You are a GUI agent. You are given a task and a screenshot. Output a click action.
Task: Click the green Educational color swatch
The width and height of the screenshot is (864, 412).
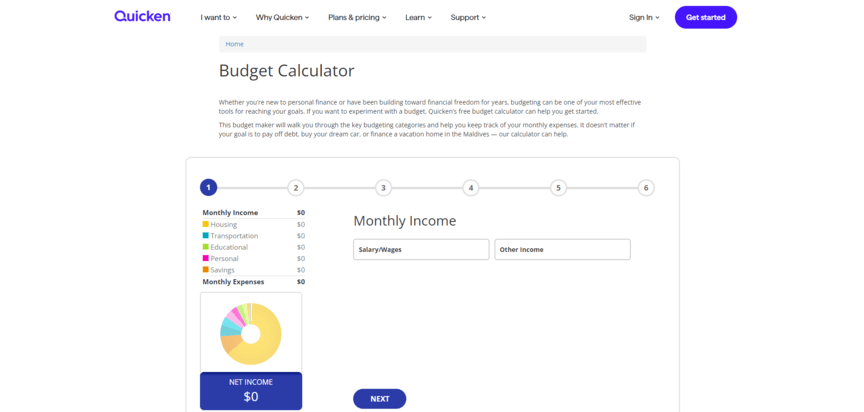click(206, 247)
